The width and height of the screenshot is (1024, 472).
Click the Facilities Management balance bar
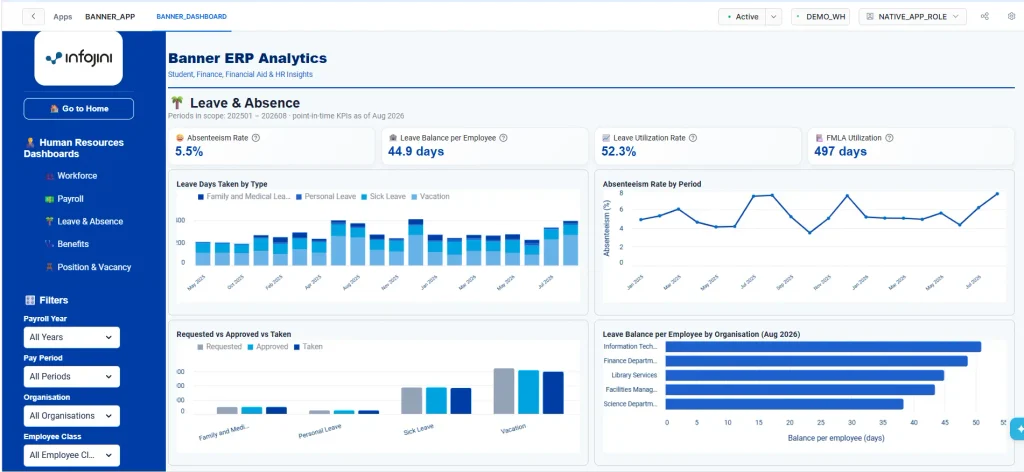click(x=800, y=390)
